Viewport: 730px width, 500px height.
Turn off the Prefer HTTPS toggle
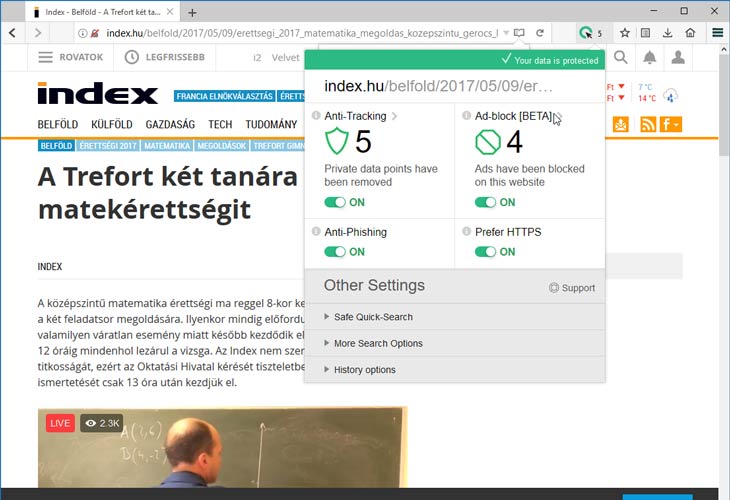[x=486, y=252]
